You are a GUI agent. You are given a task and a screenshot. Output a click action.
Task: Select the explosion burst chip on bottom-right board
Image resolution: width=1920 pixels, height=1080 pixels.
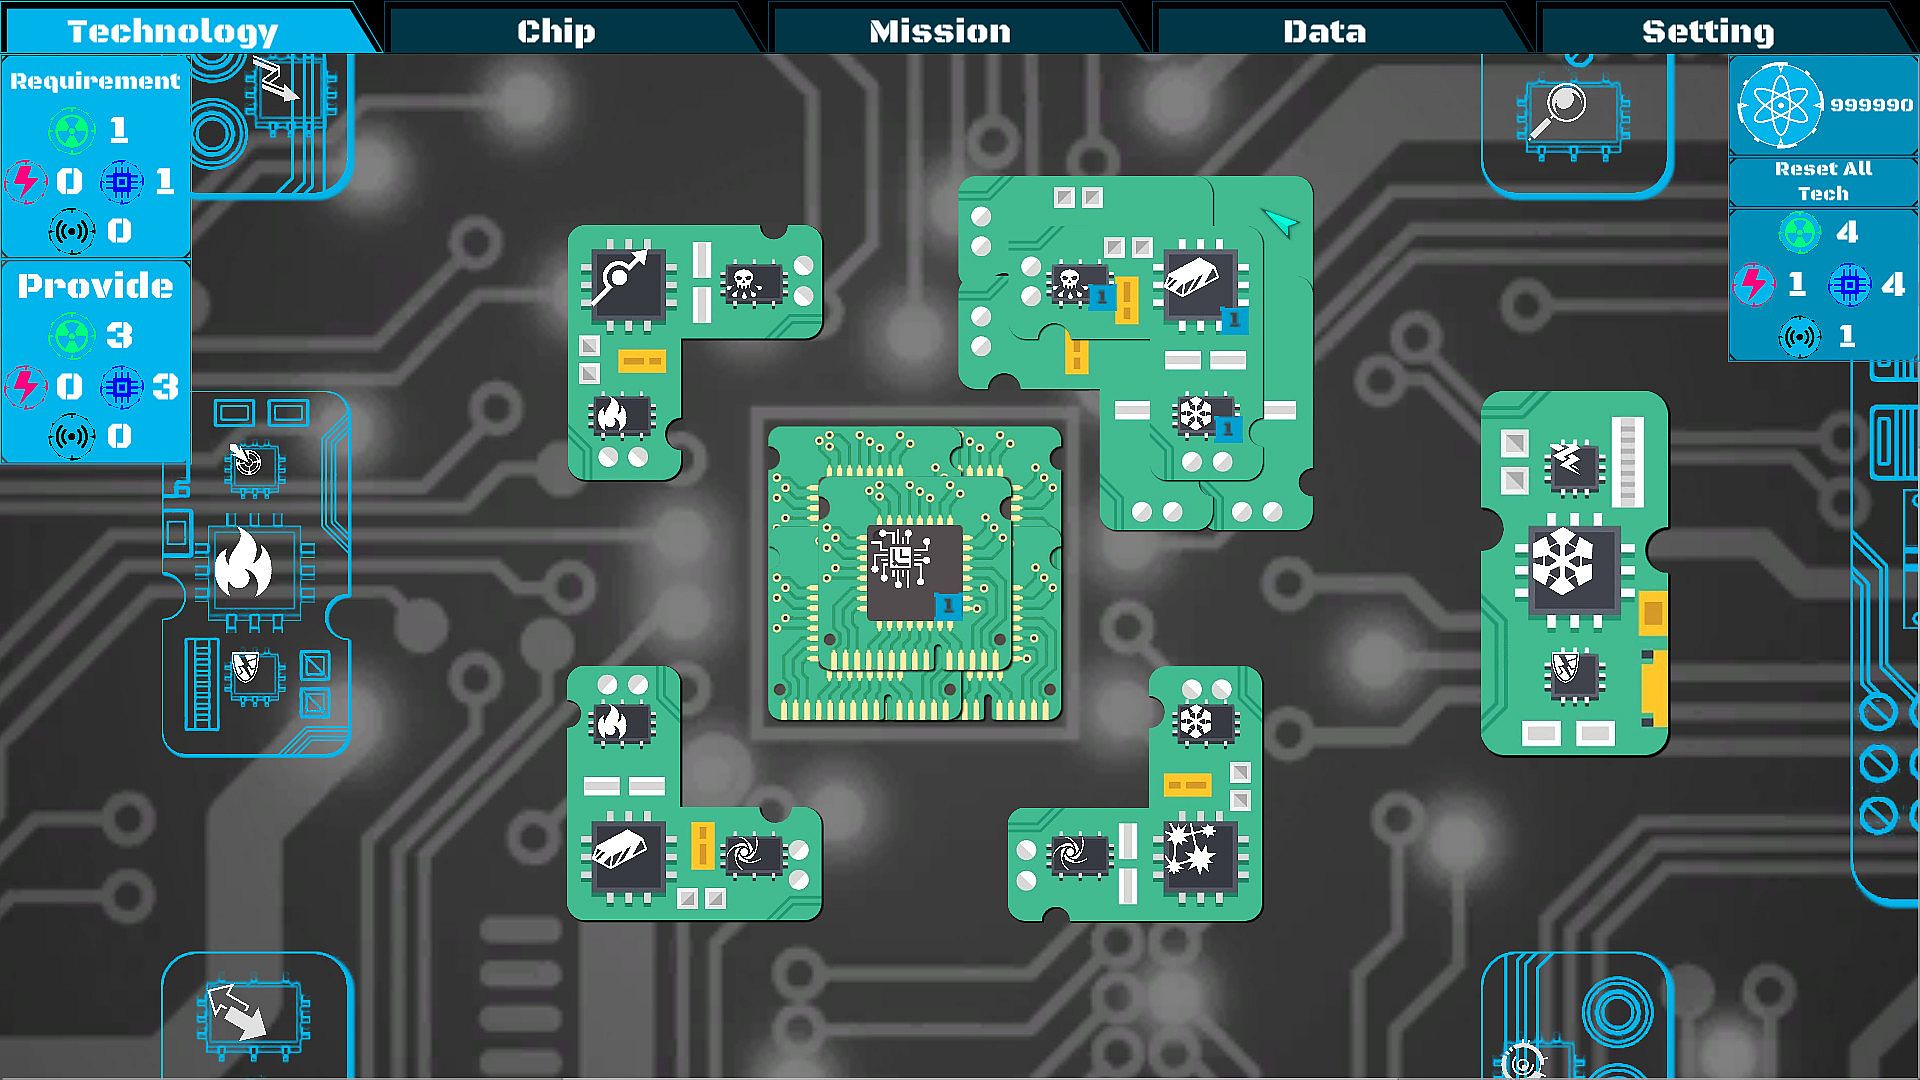click(1199, 856)
